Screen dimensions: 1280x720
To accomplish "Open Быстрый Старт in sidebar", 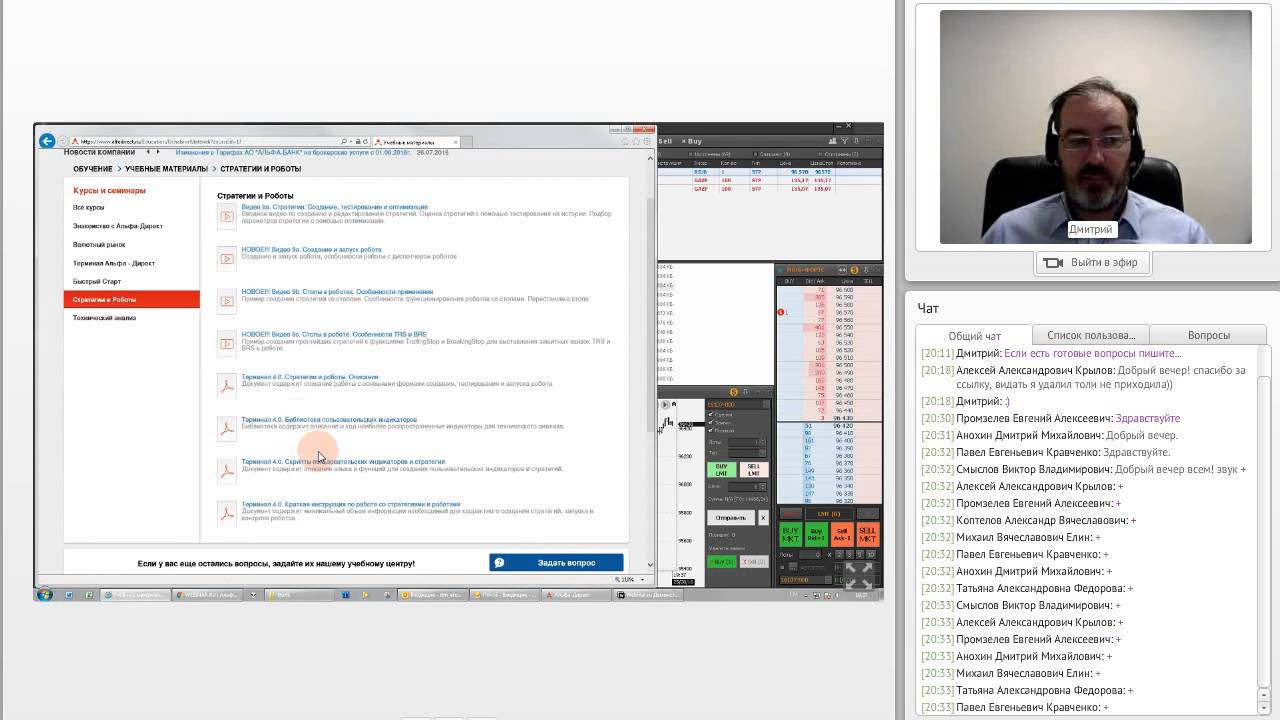I will [96, 281].
